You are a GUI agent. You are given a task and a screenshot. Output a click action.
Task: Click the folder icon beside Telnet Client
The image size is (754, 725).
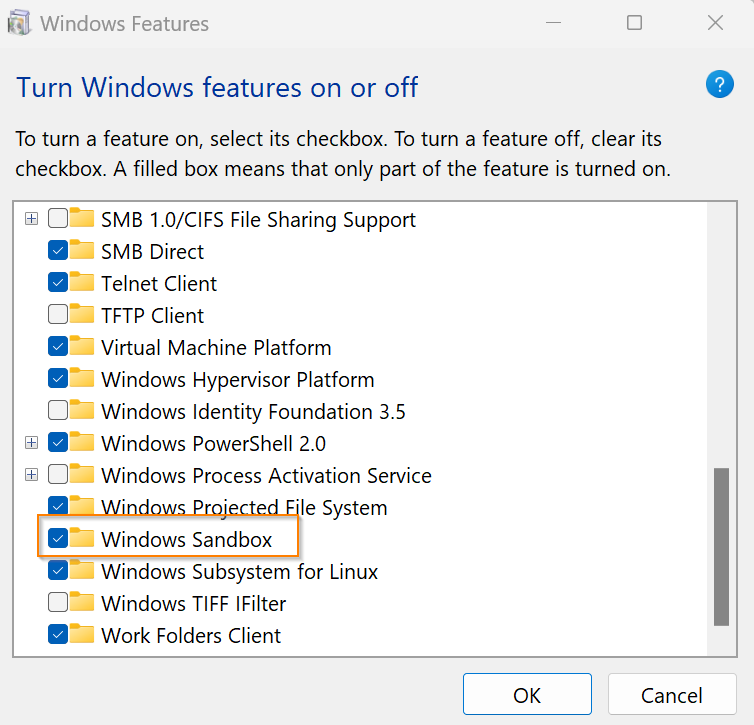(83, 284)
